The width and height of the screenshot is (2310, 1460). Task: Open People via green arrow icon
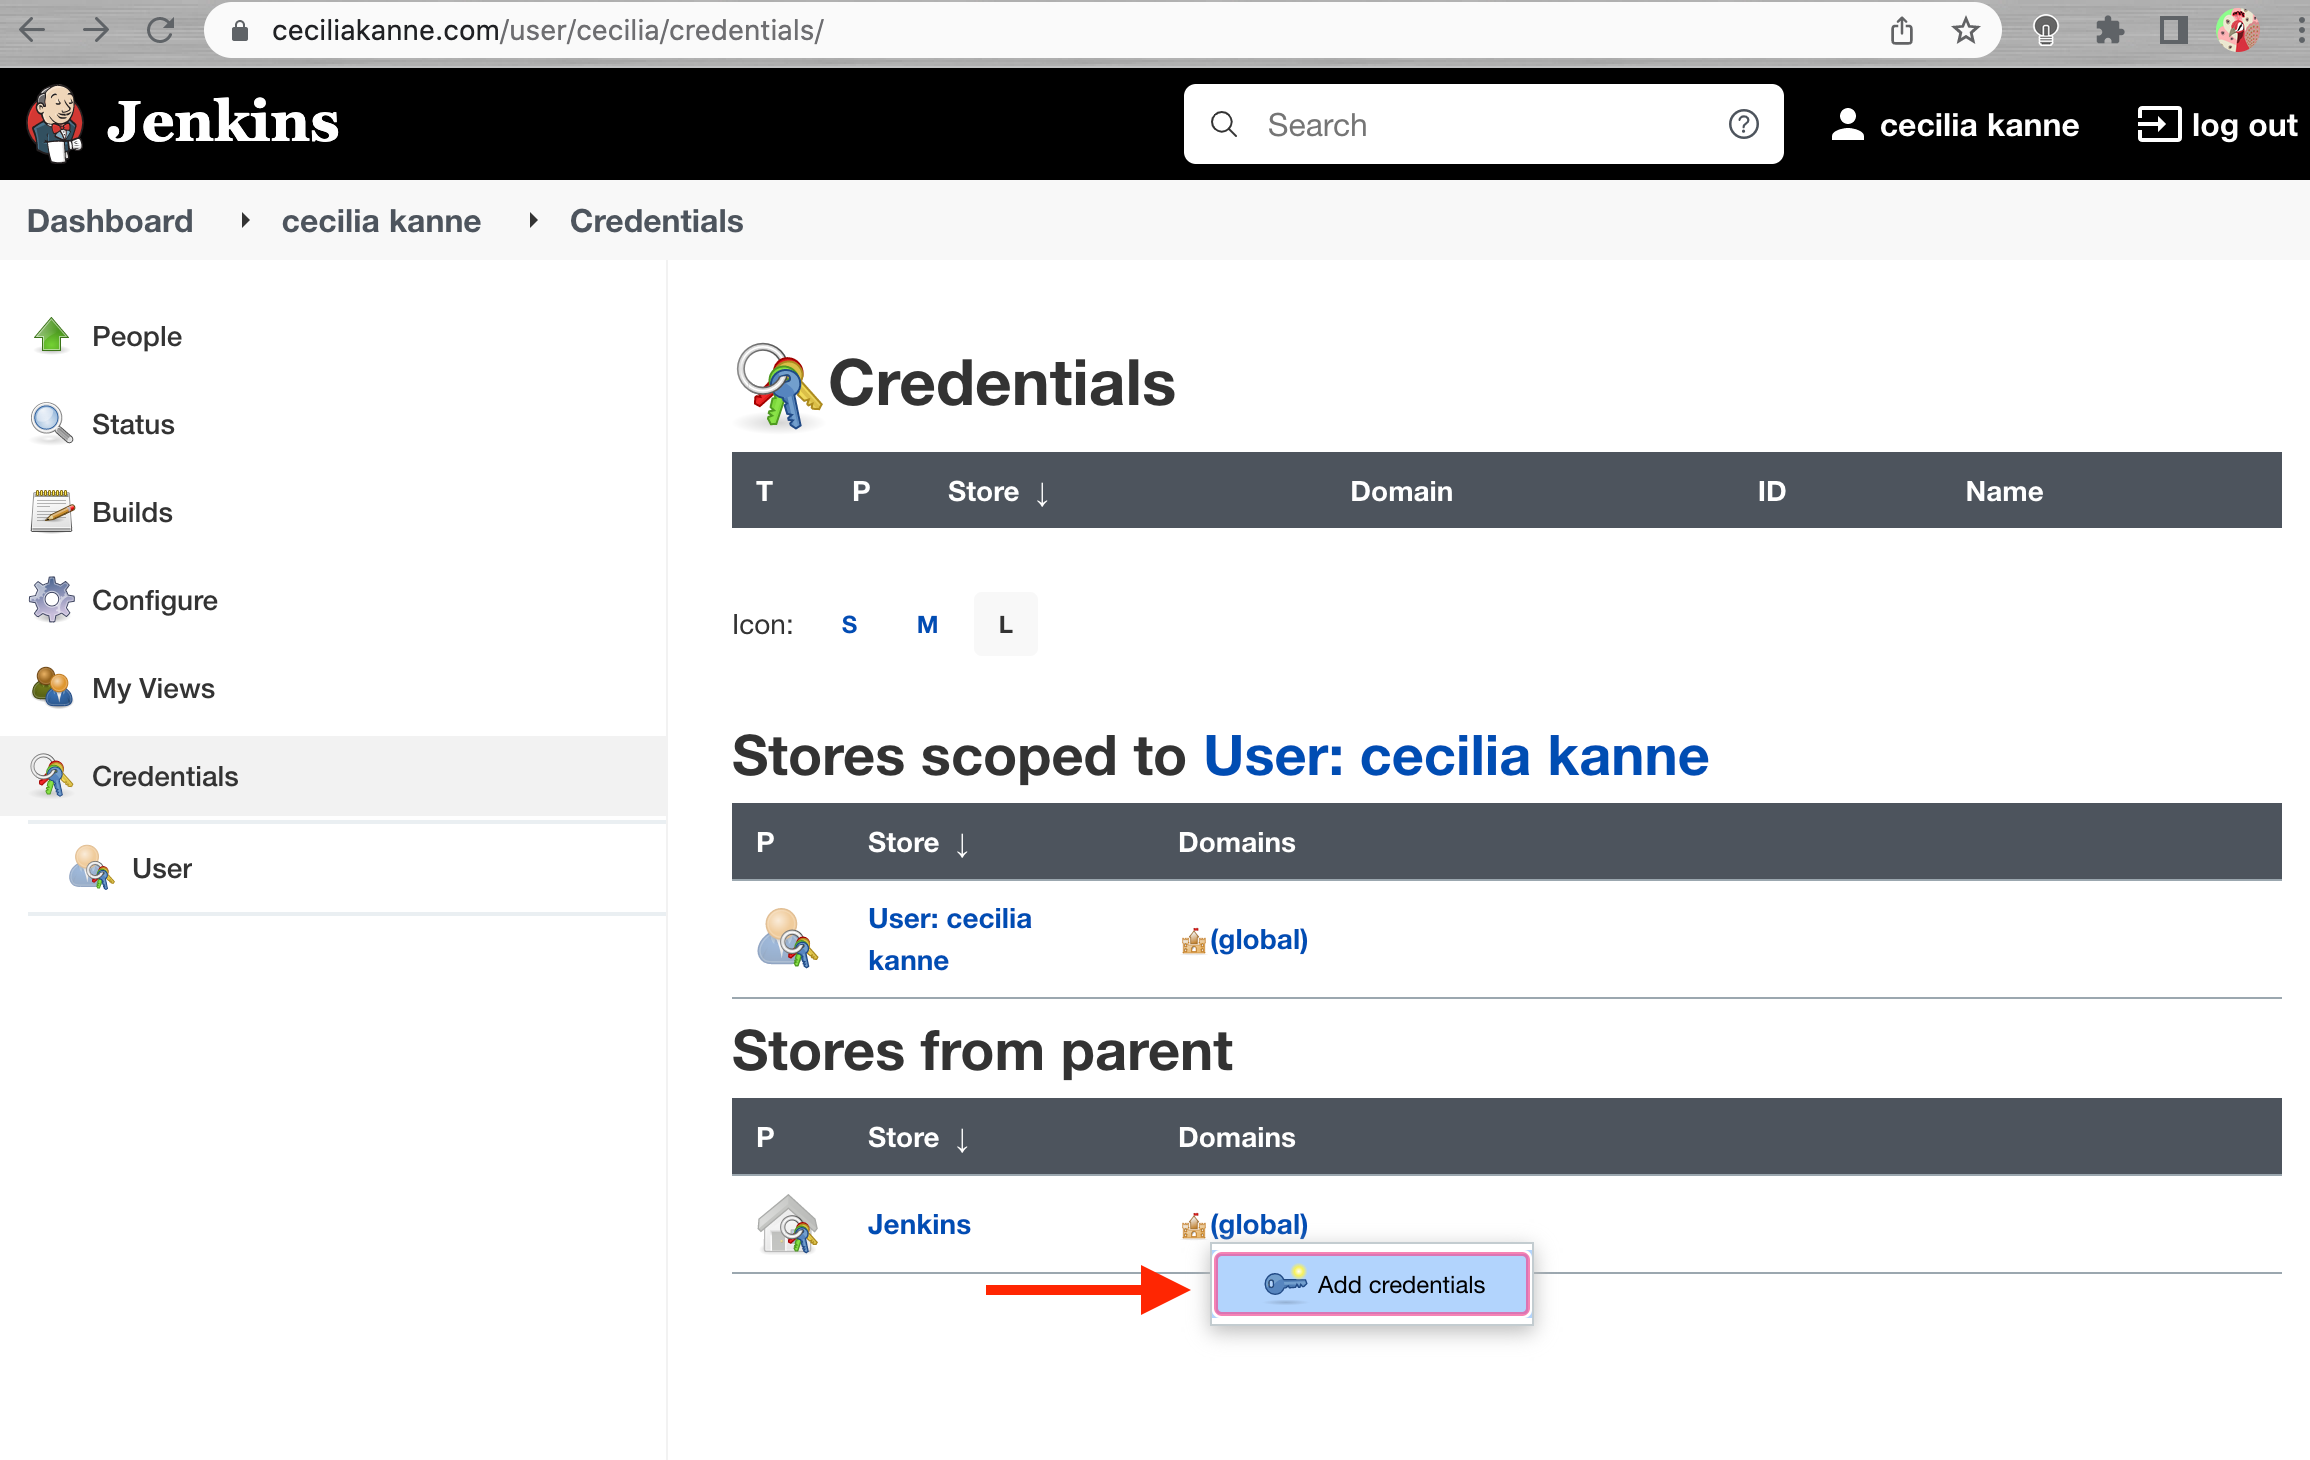pyautogui.click(x=51, y=336)
